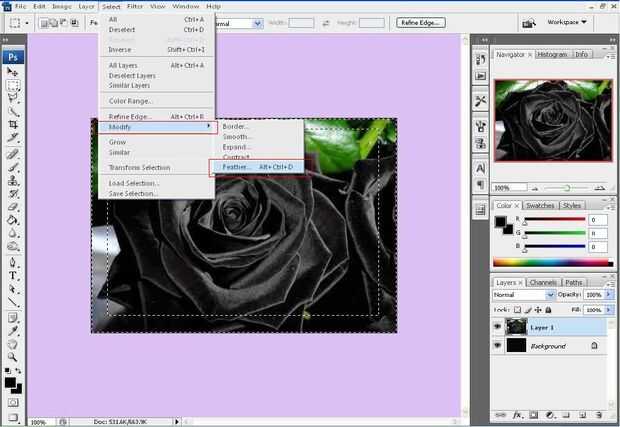Viewport: 620px width, 427px height.
Task: Open the Workspace dropdown
Action: click(x=568, y=22)
